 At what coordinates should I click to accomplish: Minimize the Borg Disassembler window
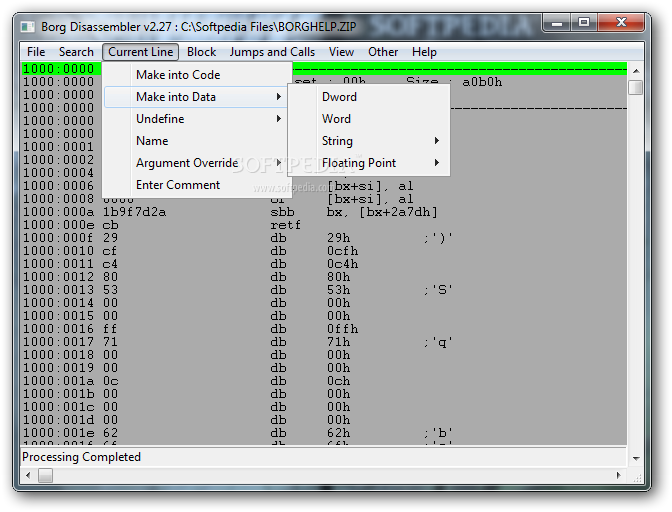[557, 22]
